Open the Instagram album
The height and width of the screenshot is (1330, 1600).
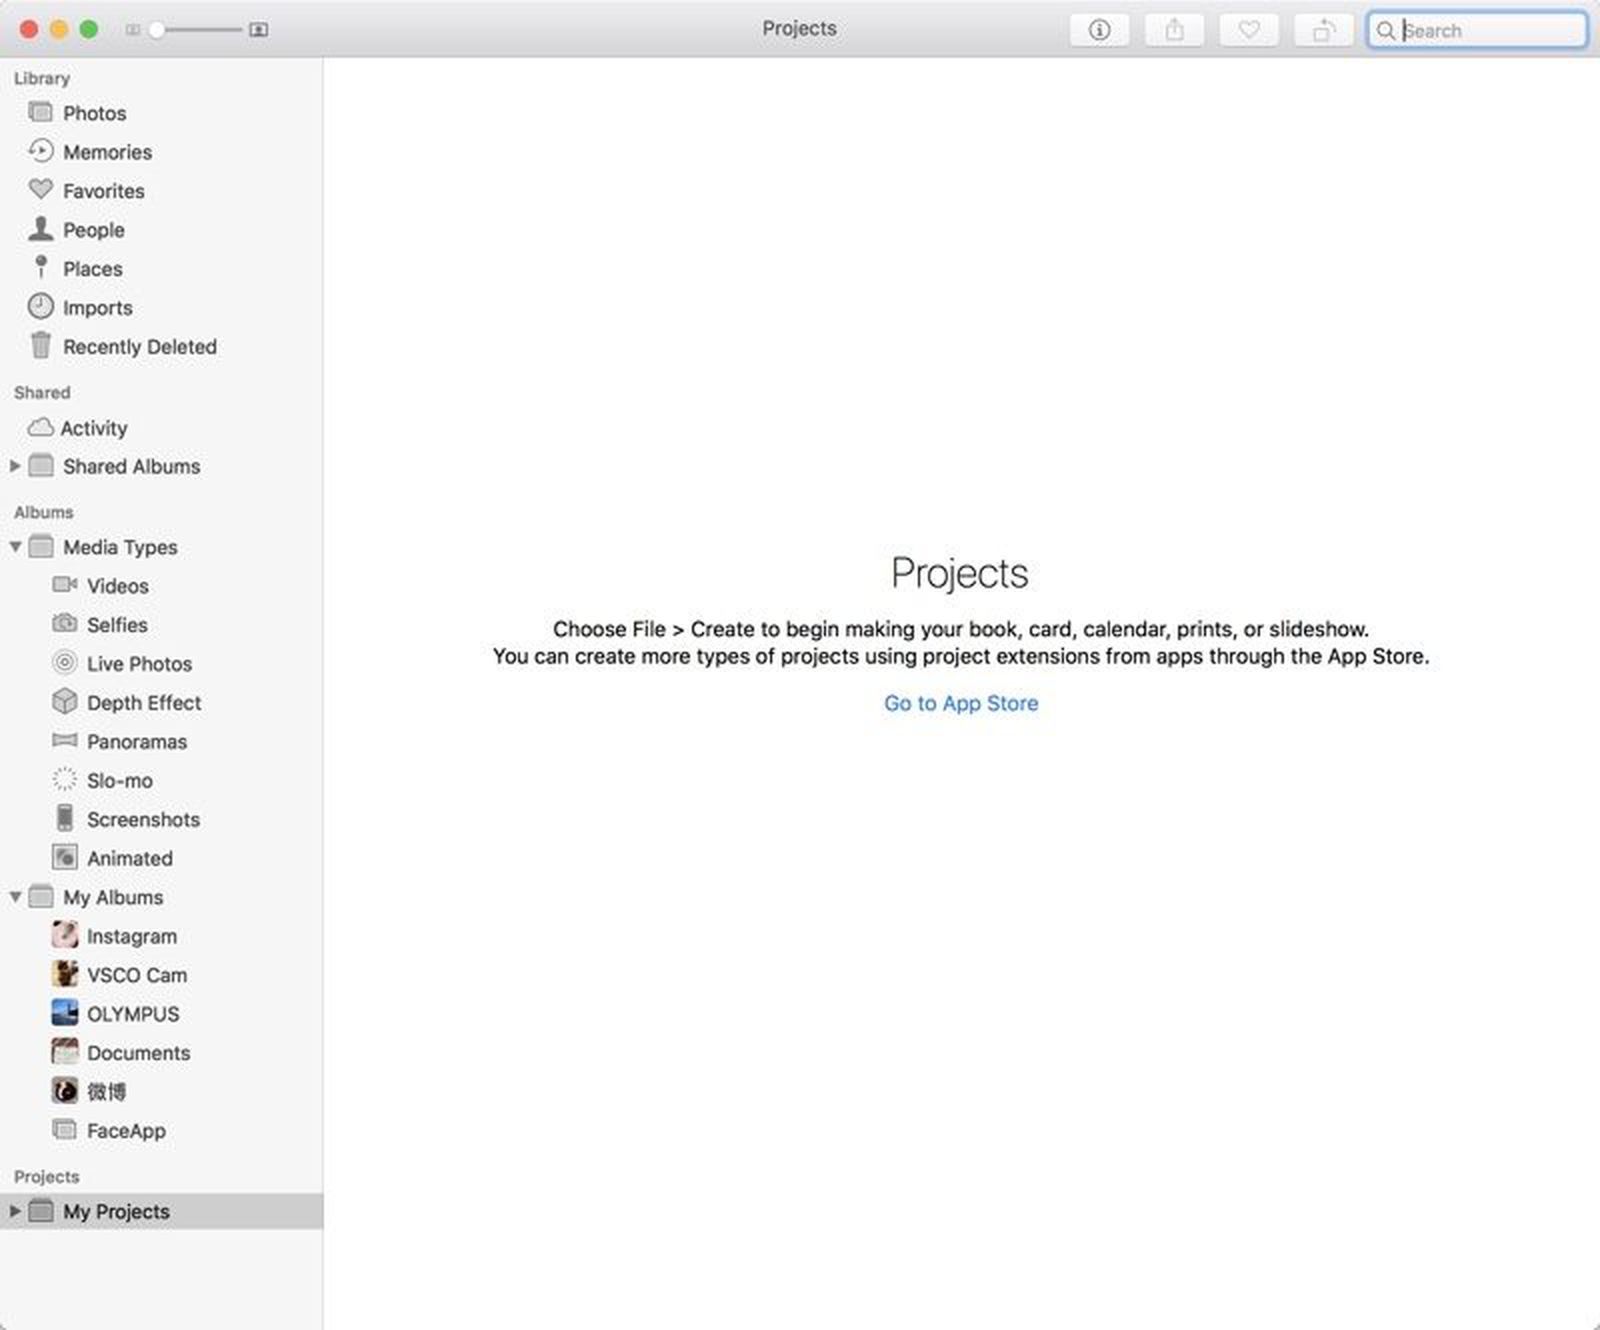click(131, 936)
